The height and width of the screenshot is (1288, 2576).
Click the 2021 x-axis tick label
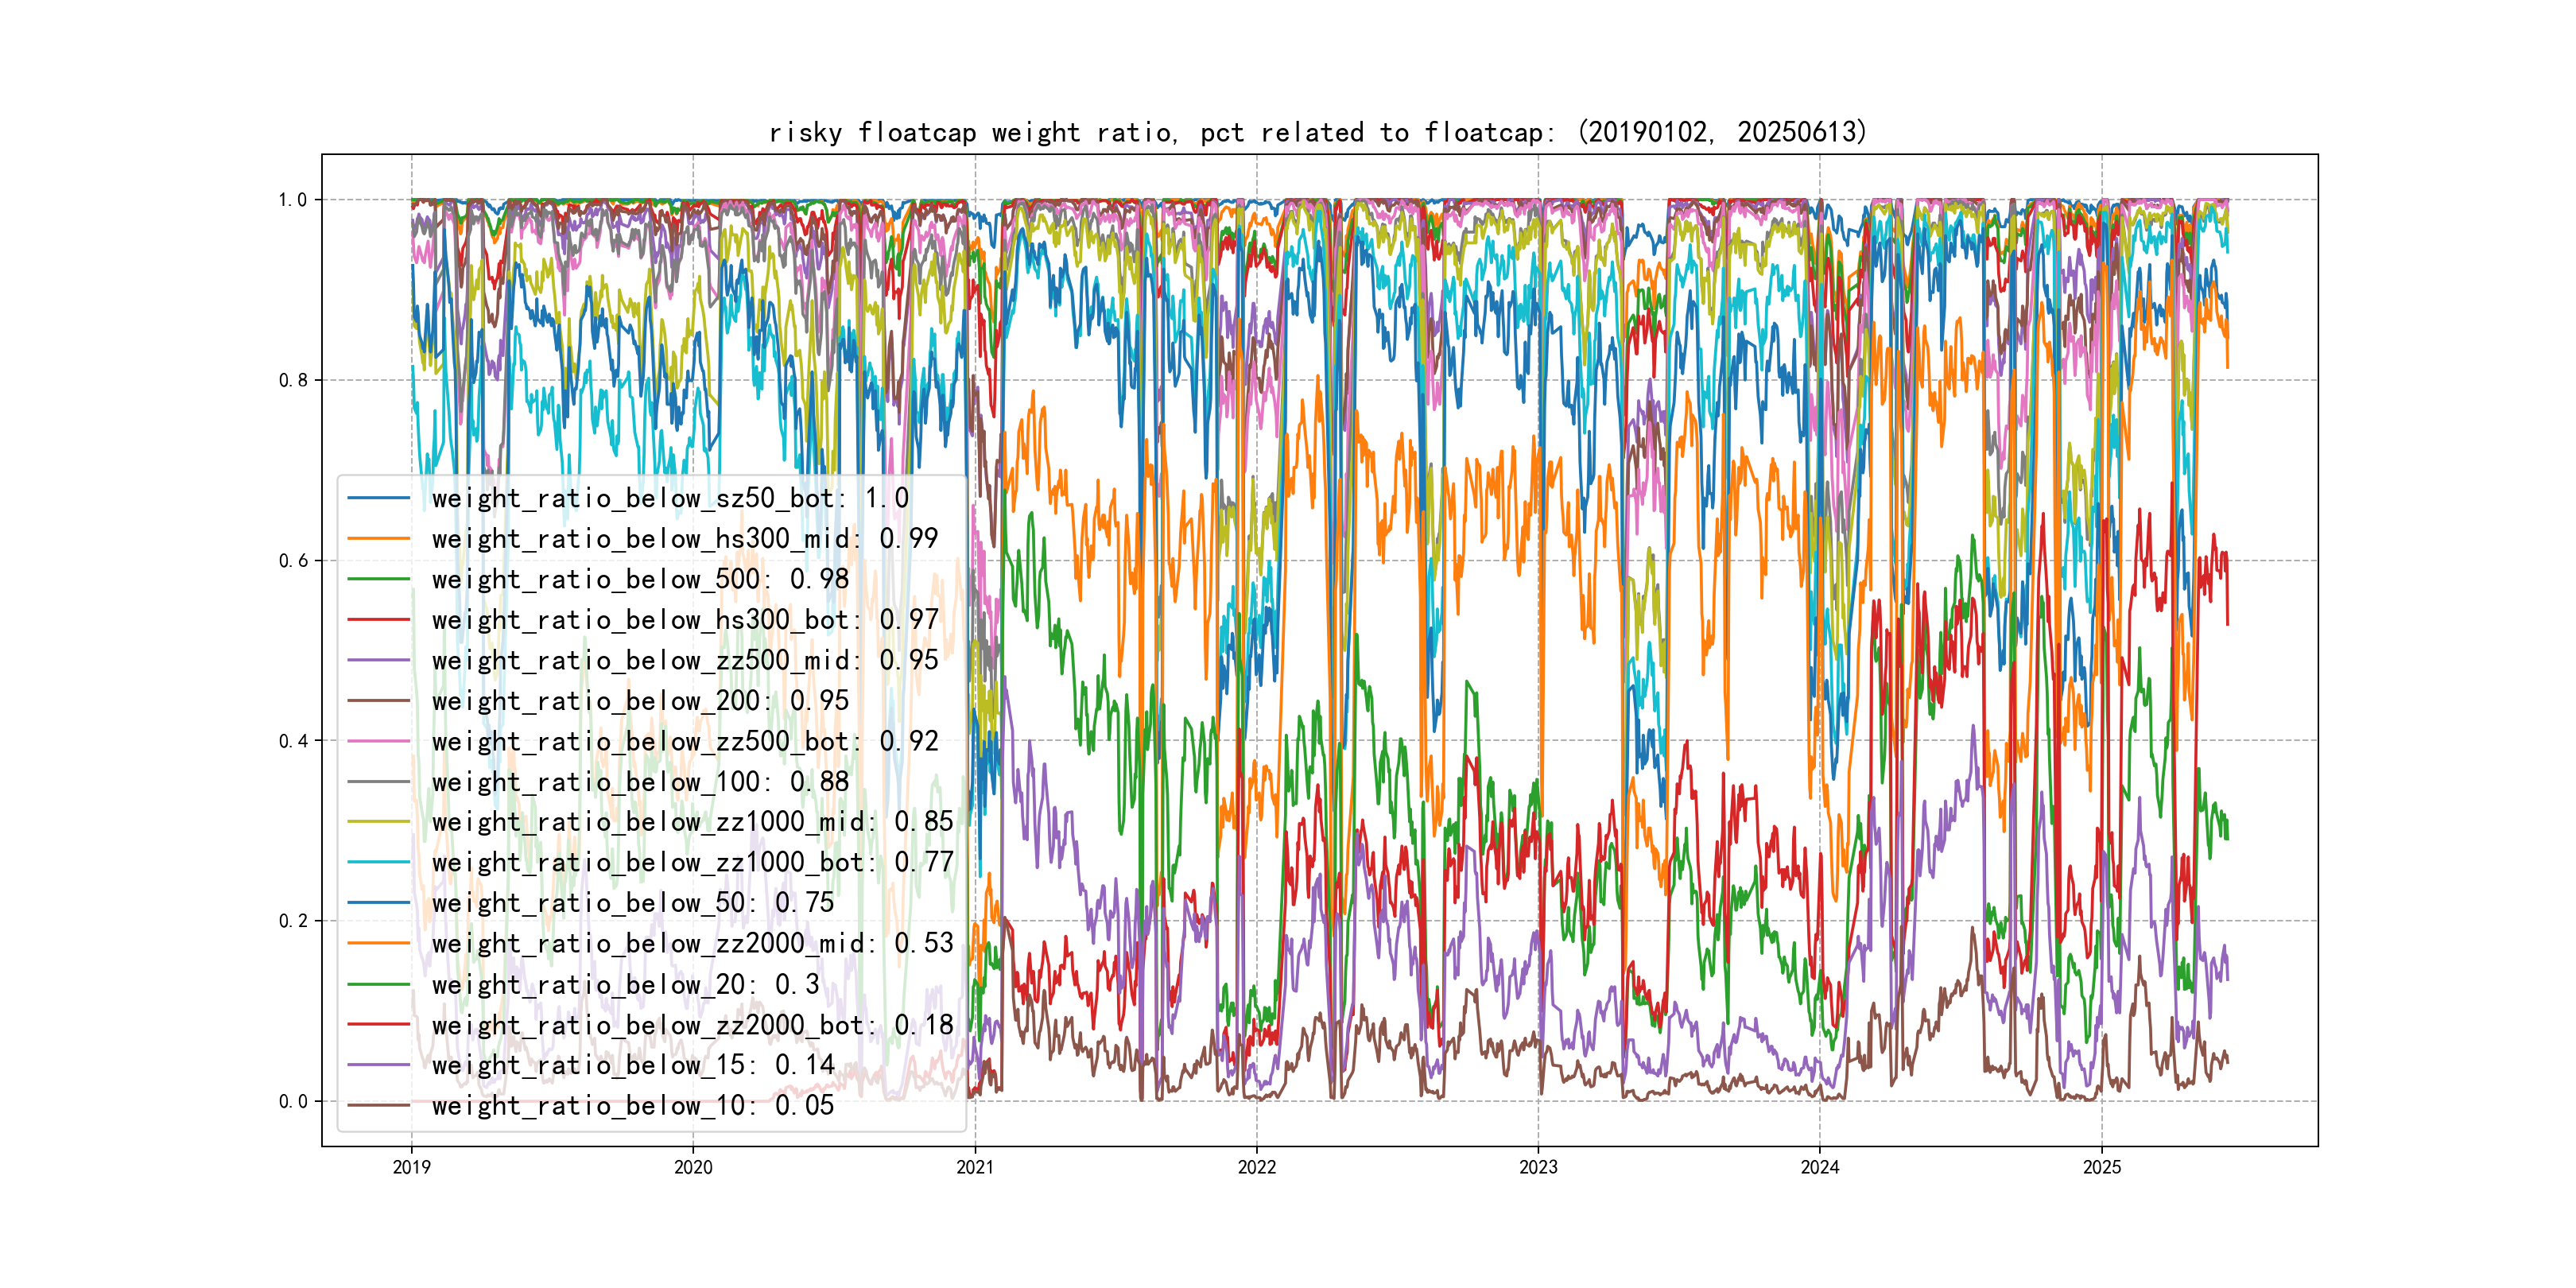(975, 1167)
